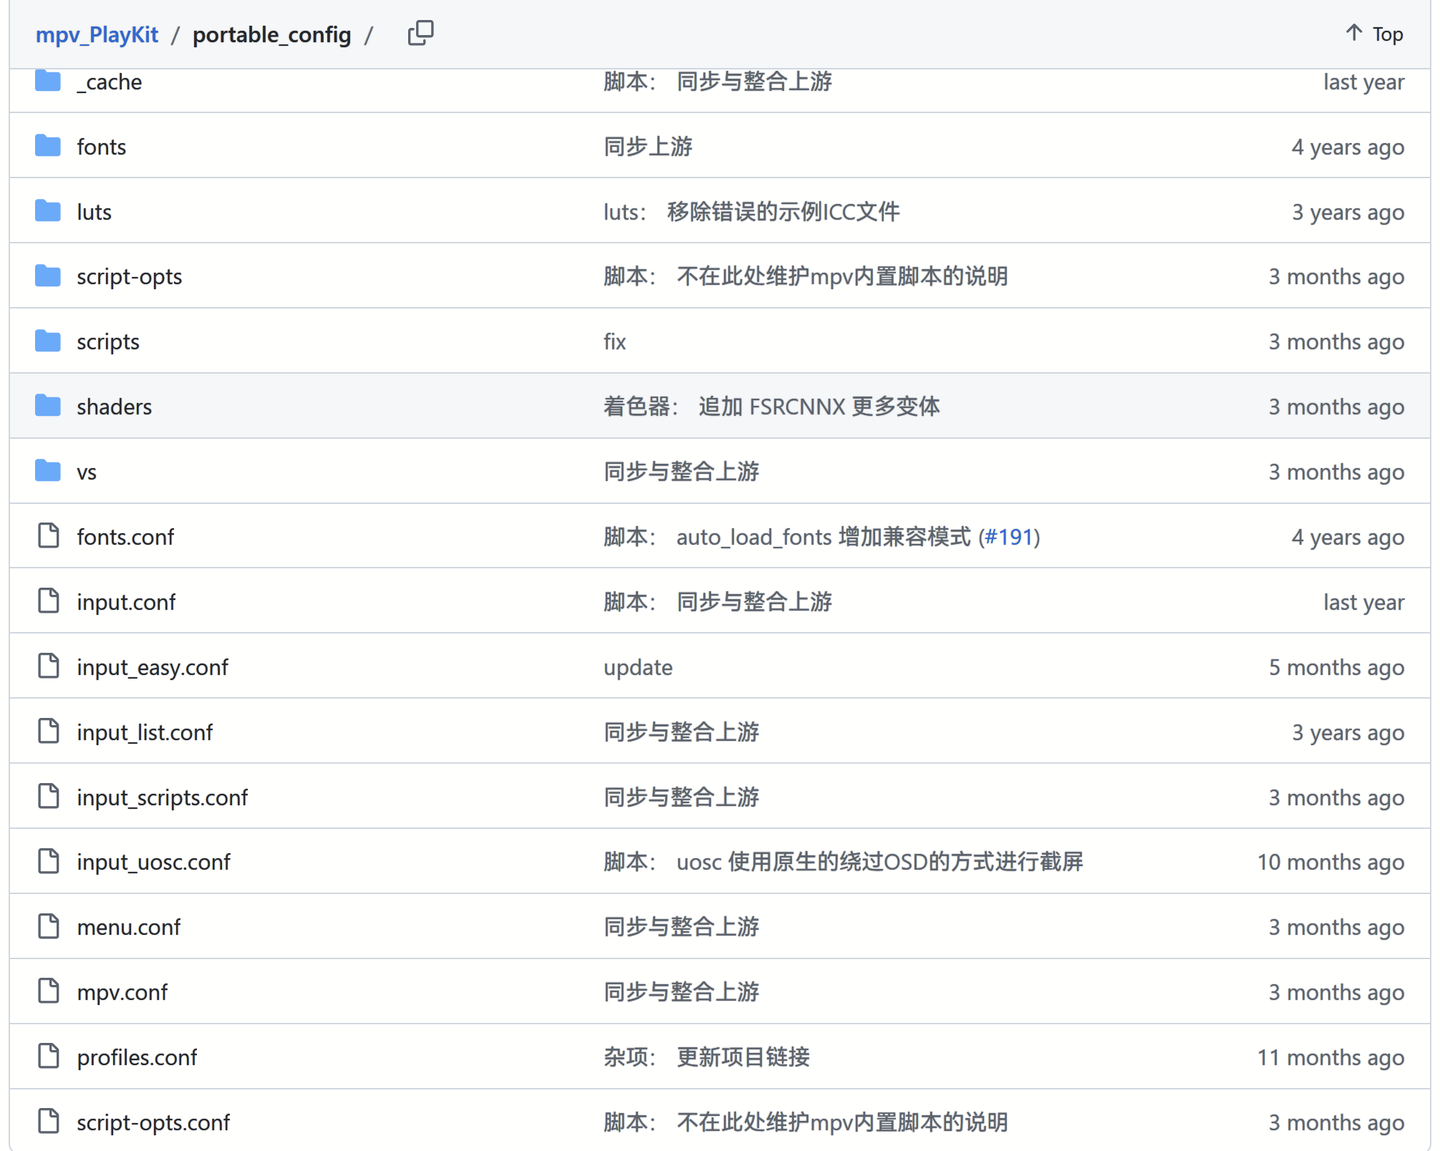Image resolution: width=1440 pixels, height=1151 pixels.
Task: Click the menu.conf file icon
Action: pyautogui.click(x=48, y=926)
